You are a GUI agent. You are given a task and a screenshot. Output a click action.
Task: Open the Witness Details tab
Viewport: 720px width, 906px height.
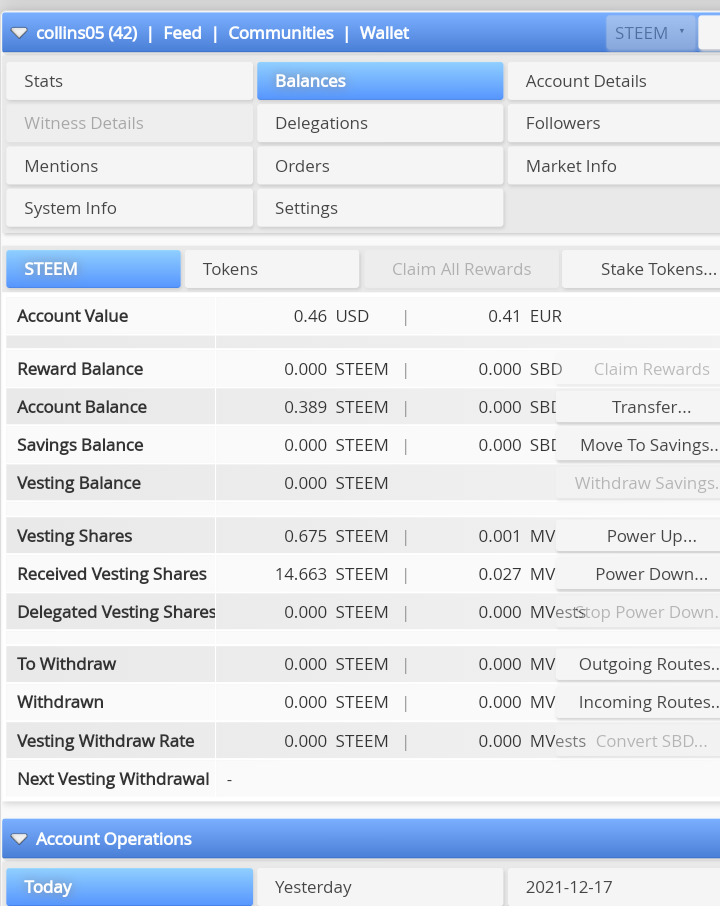(x=129, y=123)
